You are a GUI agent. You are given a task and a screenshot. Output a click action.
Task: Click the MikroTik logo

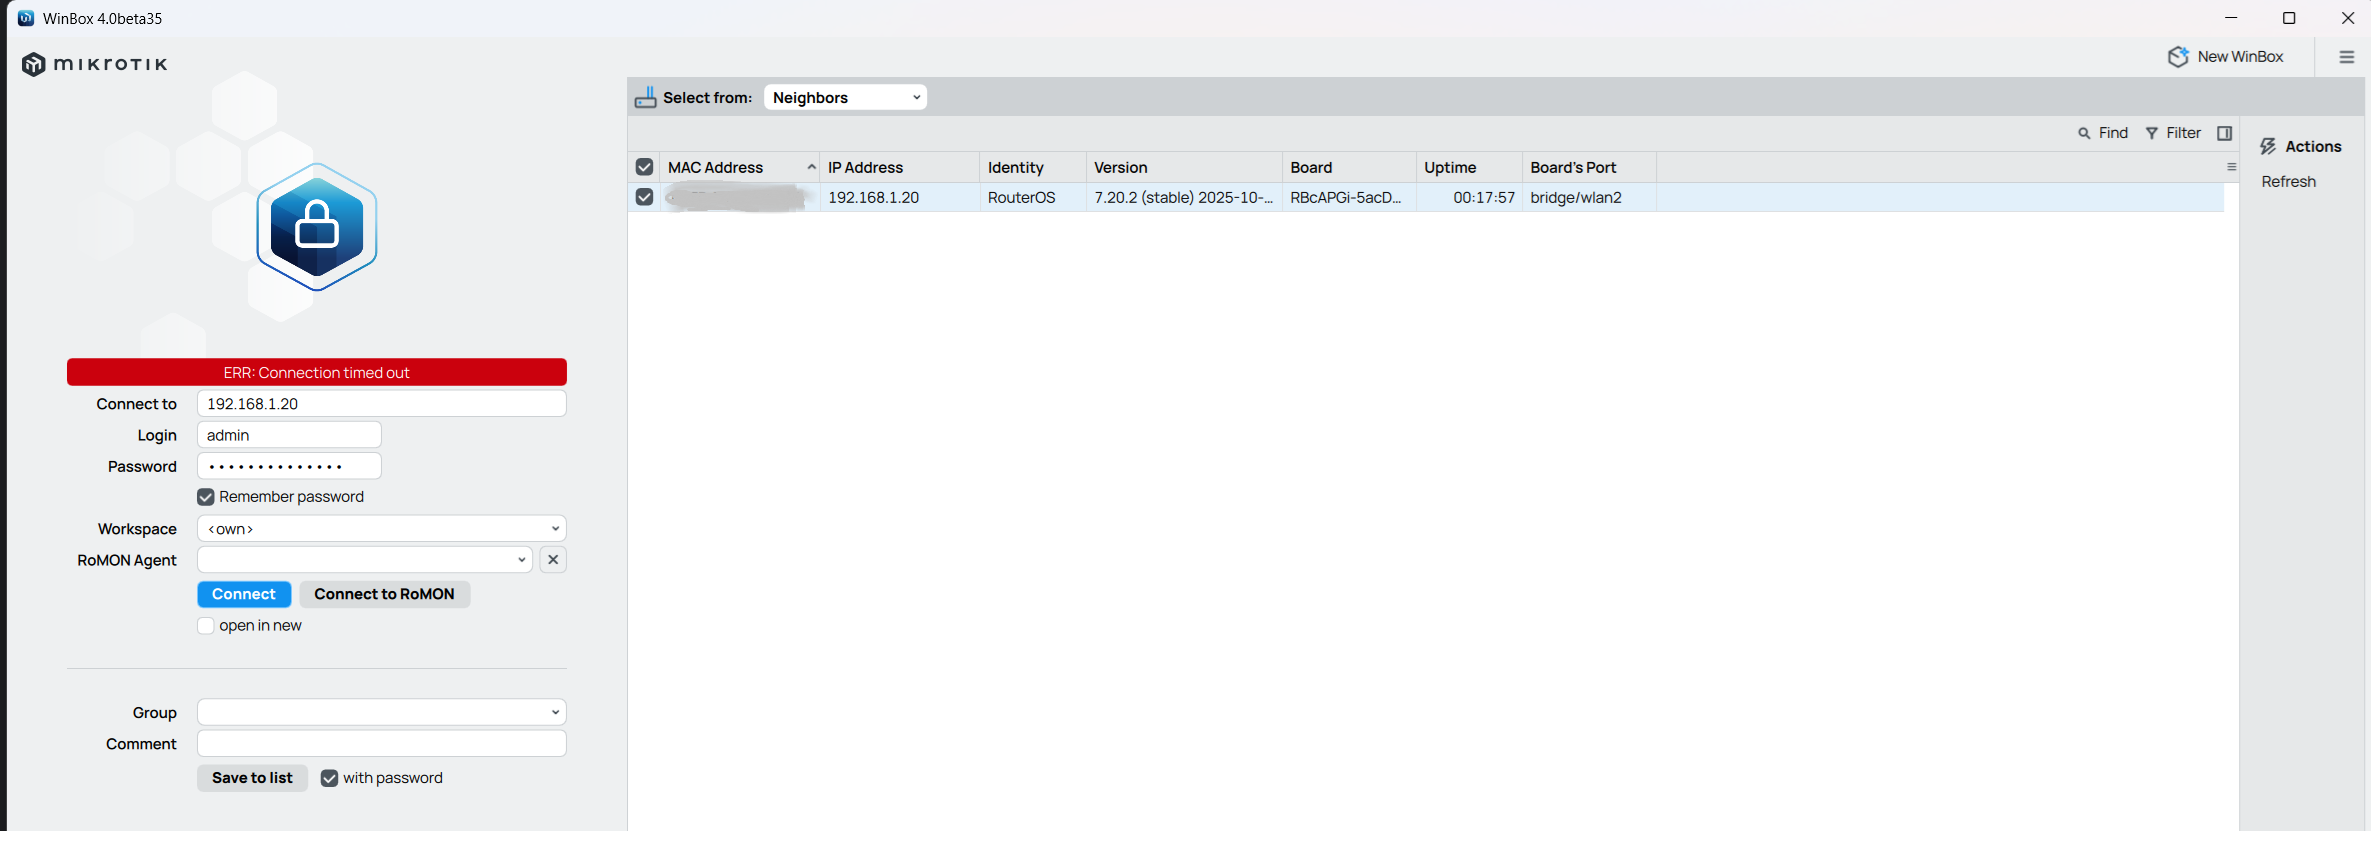coord(95,64)
